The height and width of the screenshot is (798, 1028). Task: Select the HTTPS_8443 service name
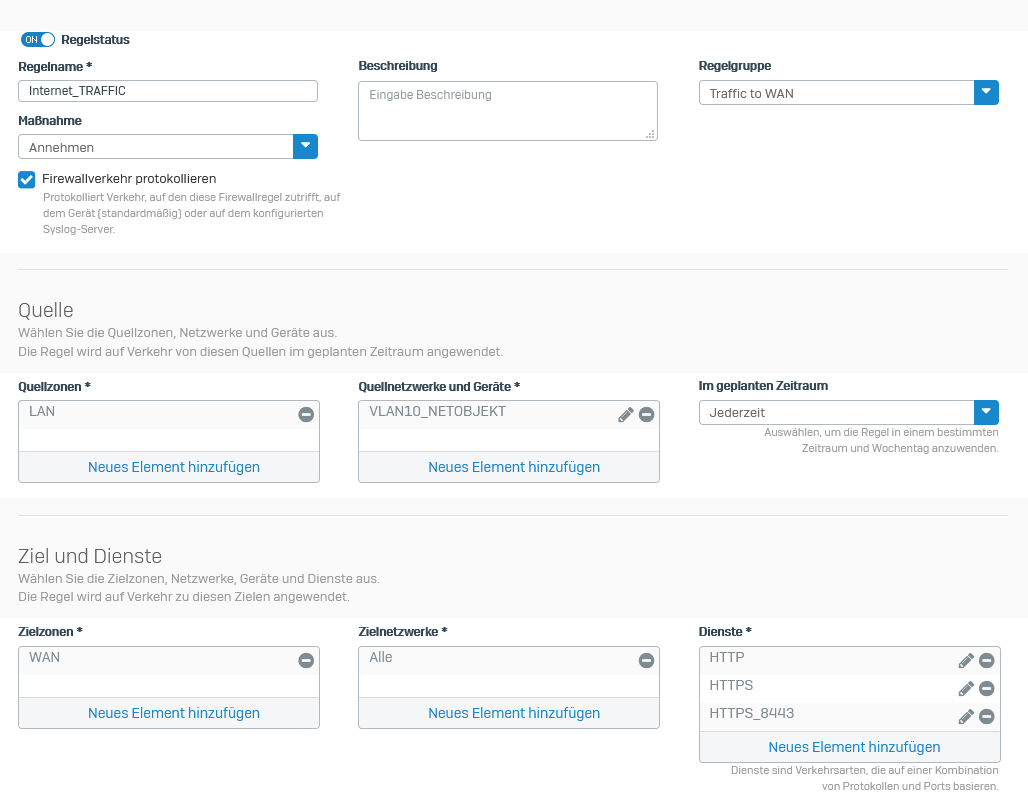click(x=751, y=713)
